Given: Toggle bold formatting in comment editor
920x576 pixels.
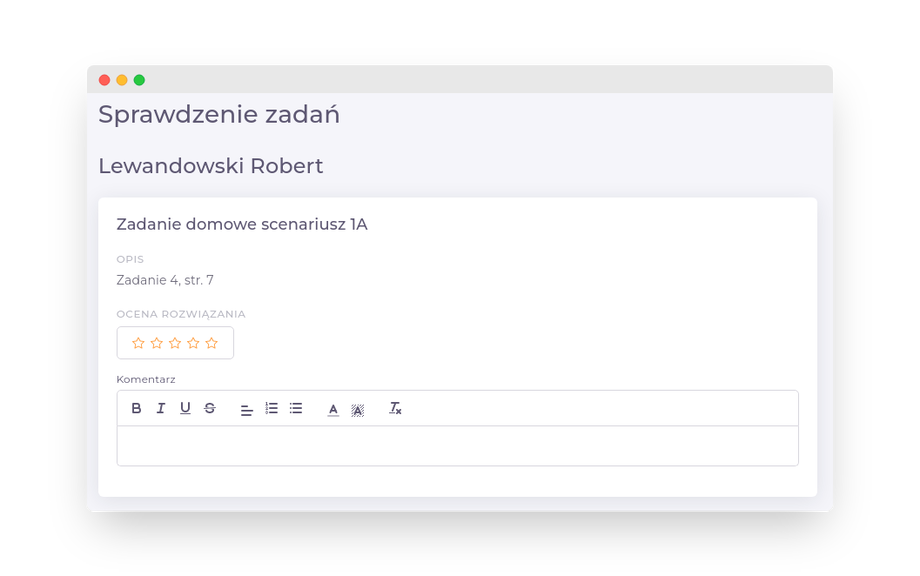Looking at the screenshot, I should coord(137,408).
